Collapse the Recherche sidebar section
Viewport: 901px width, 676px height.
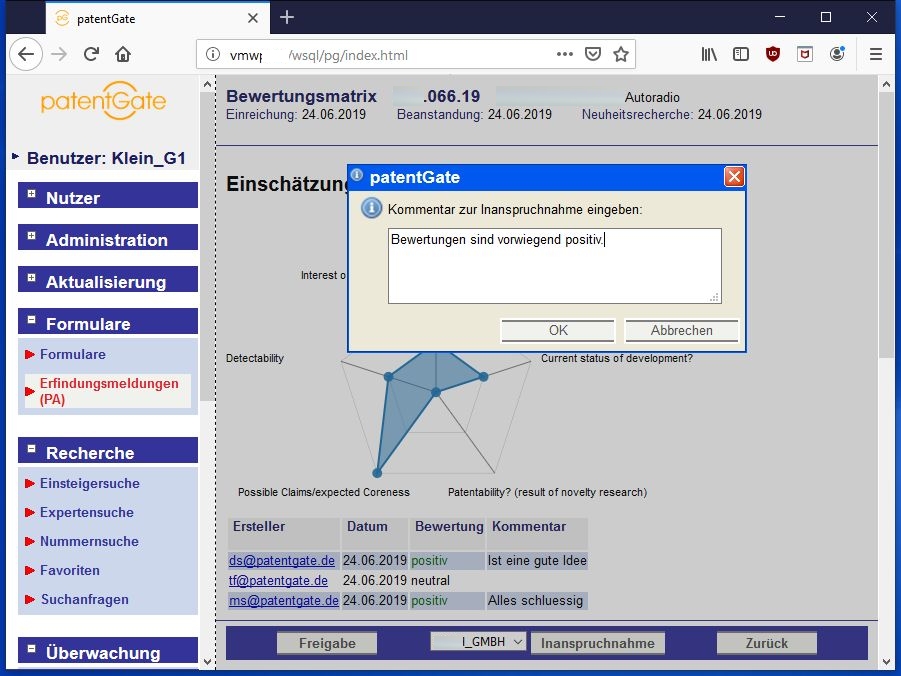click(32, 448)
